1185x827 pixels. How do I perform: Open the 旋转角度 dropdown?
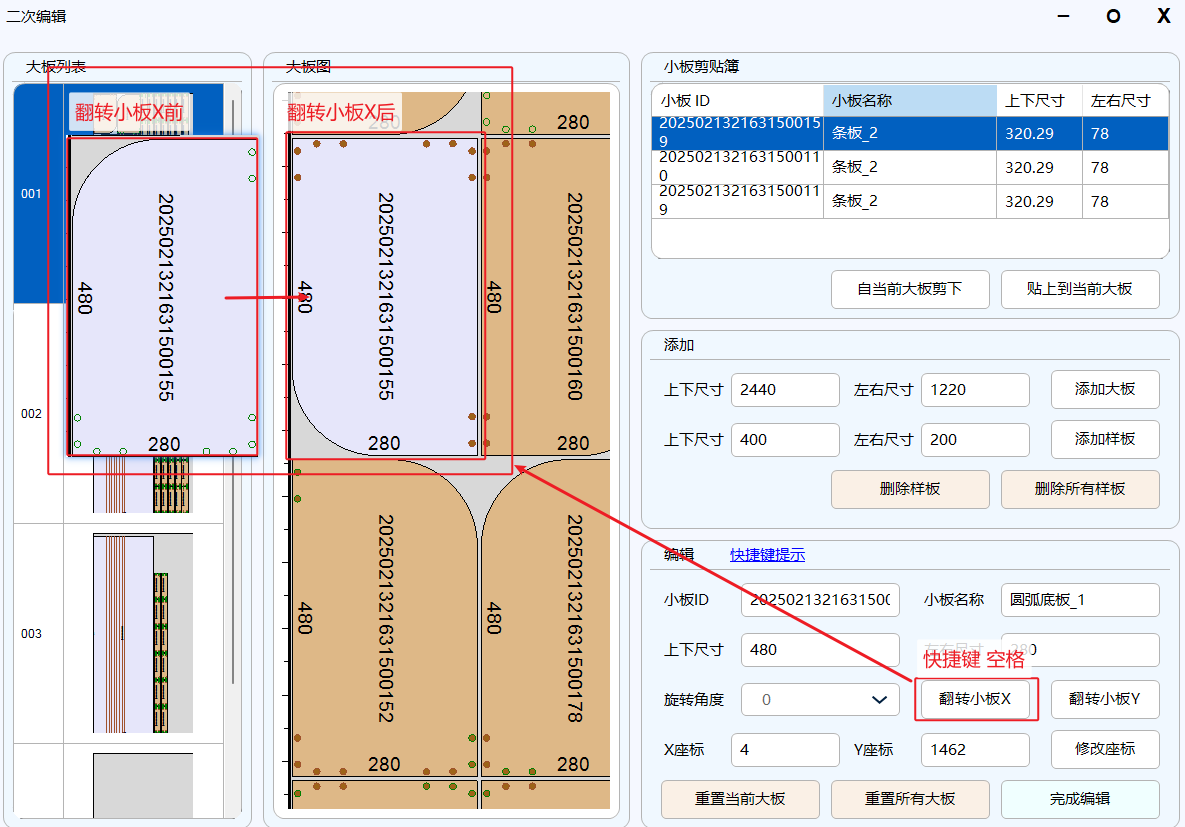click(820, 699)
